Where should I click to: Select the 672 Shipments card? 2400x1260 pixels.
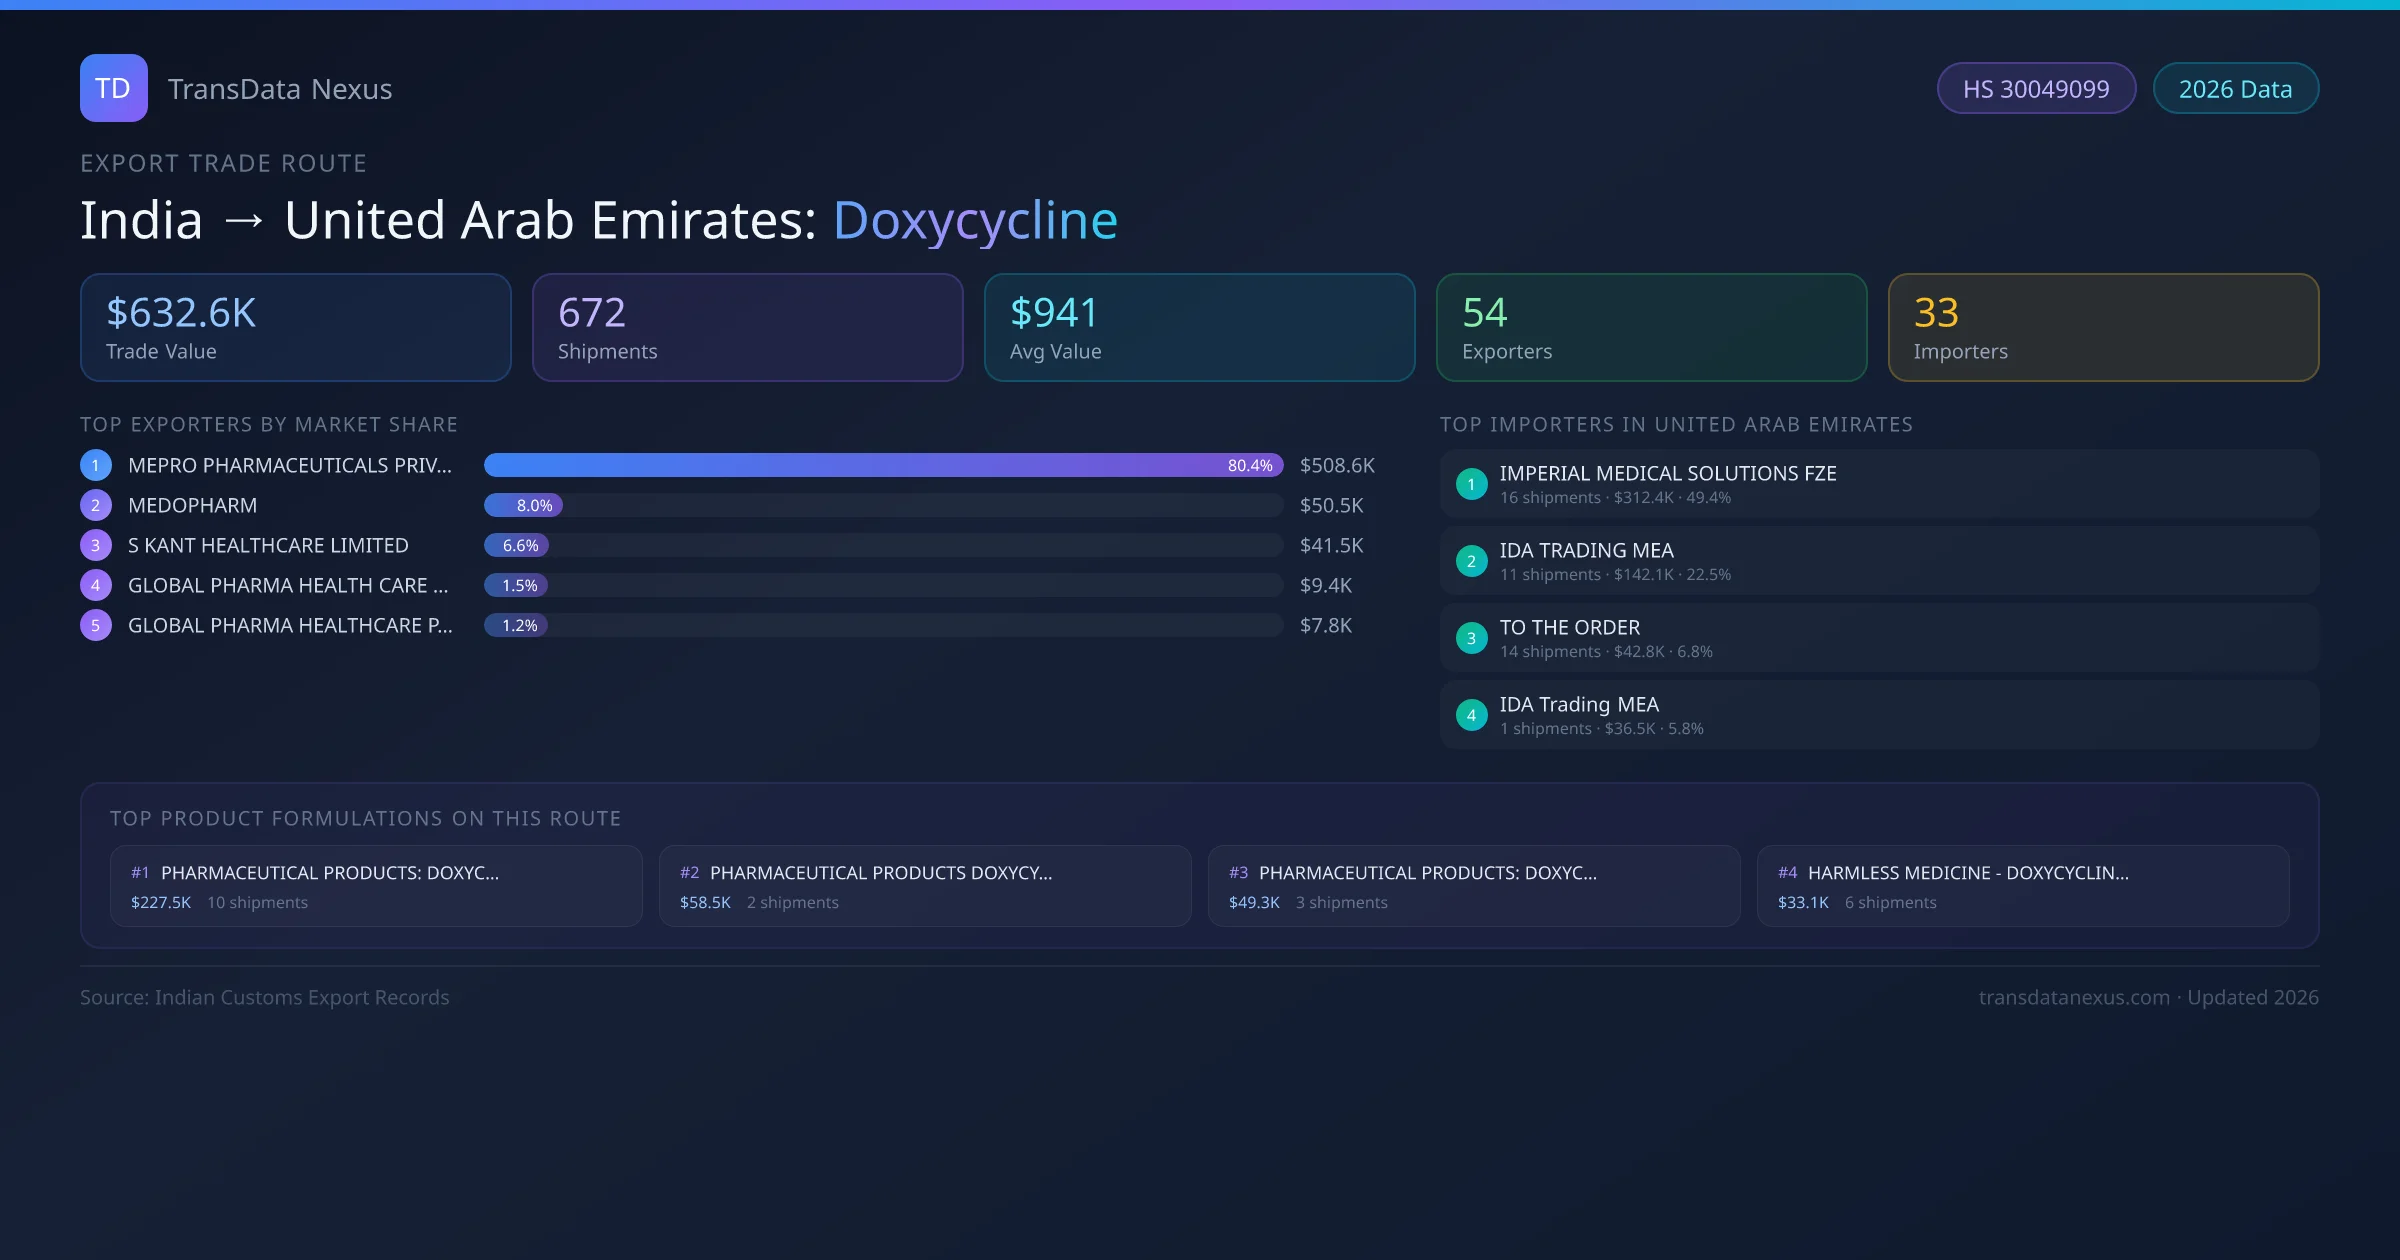coord(747,328)
